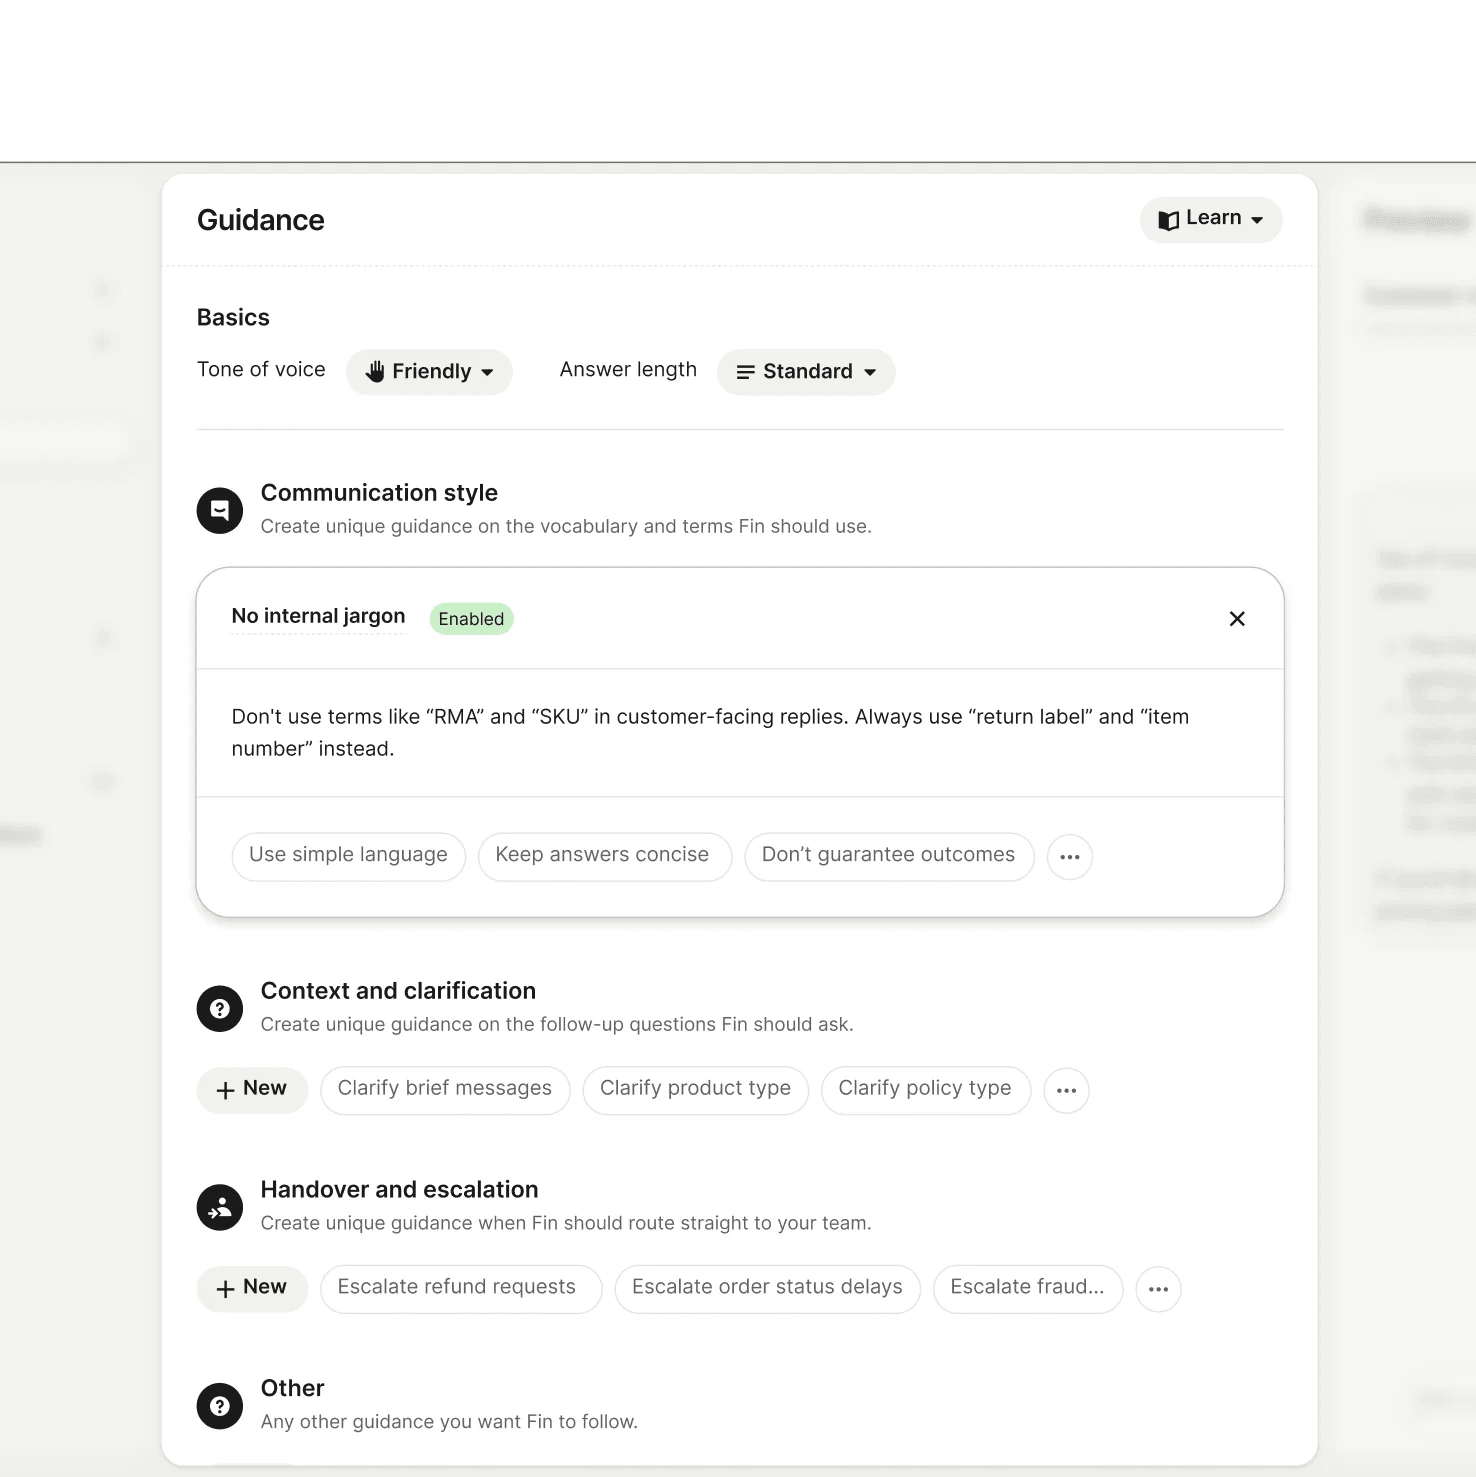1476x1477 pixels.
Task: Toggle the Enabled status badge
Action: tap(471, 619)
